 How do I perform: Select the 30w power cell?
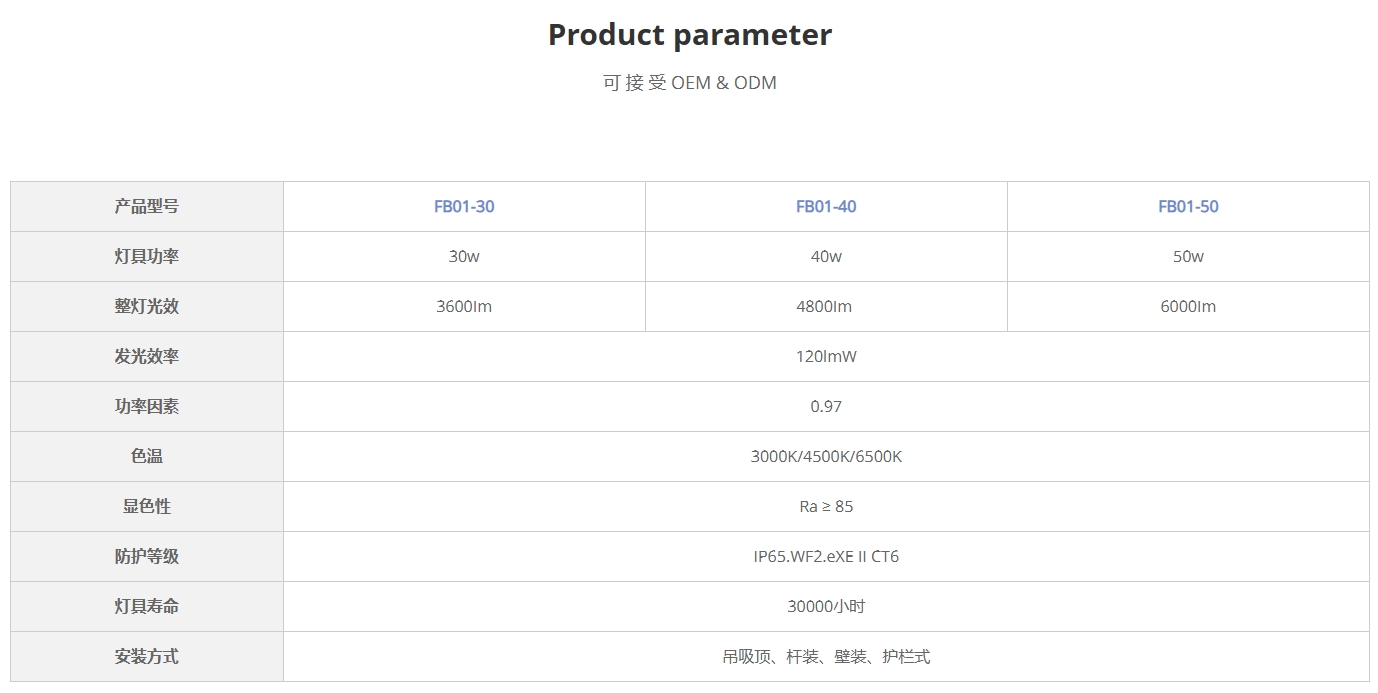coord(464,257)
